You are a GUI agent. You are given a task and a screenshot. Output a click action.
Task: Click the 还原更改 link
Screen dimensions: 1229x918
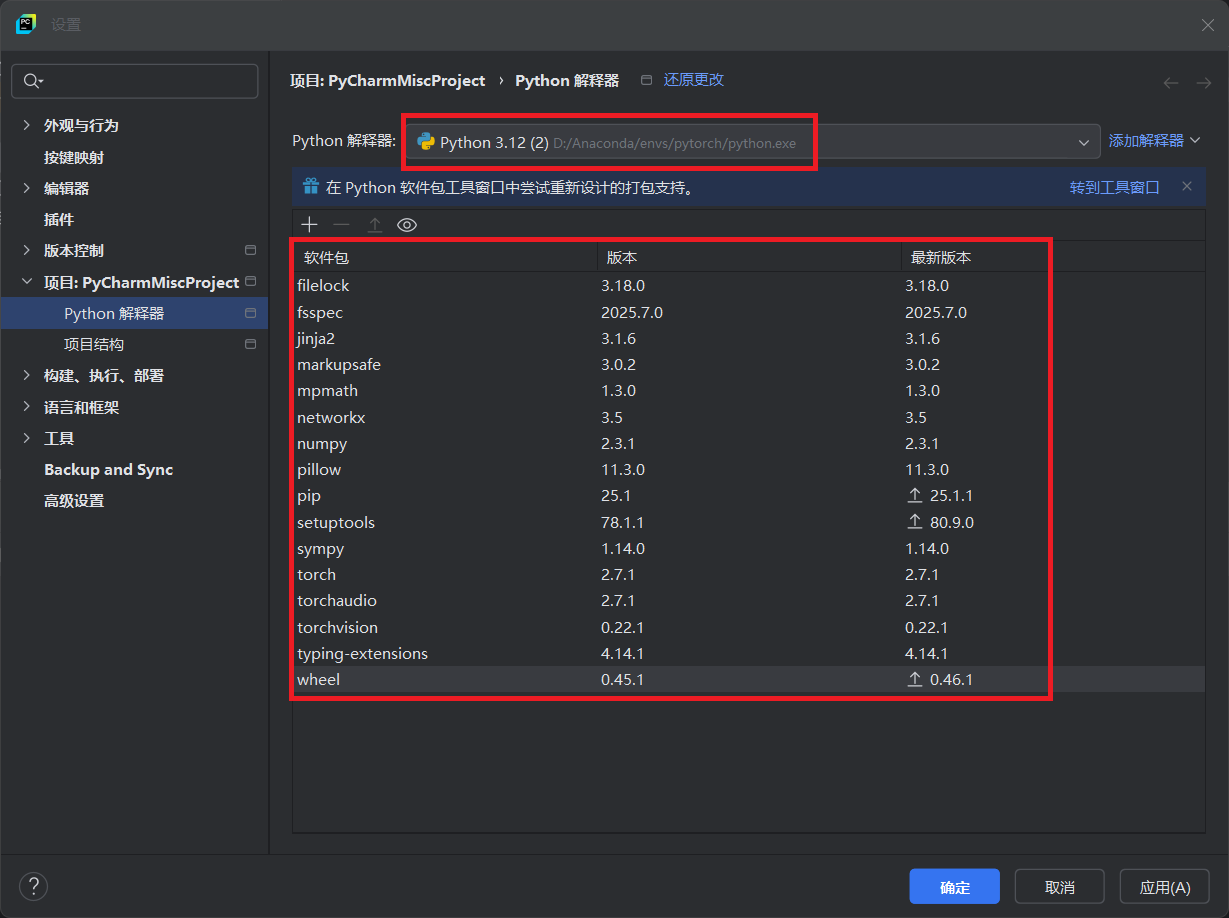[694, 80]
